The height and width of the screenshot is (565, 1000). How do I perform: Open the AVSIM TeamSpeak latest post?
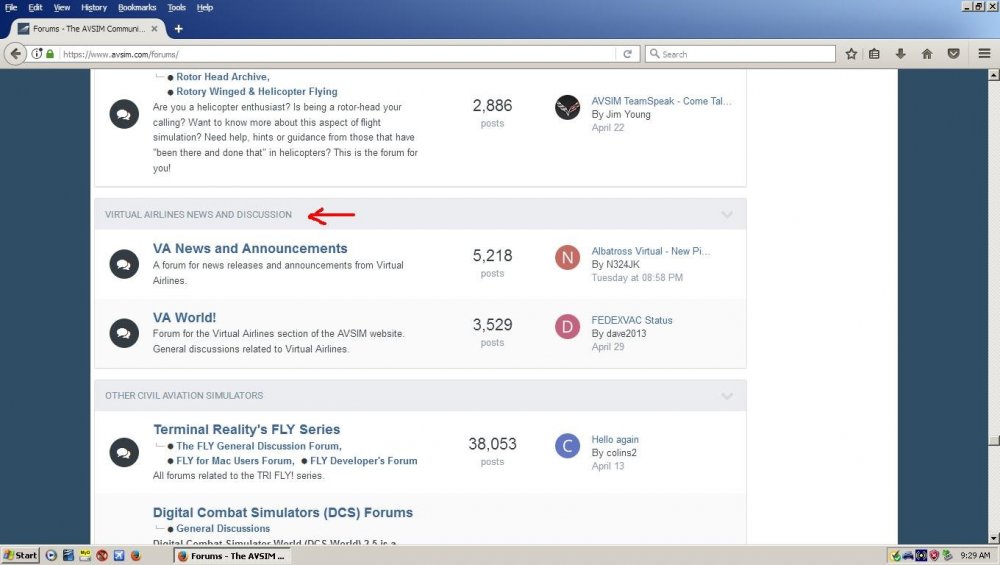click(x=661, y=101)
